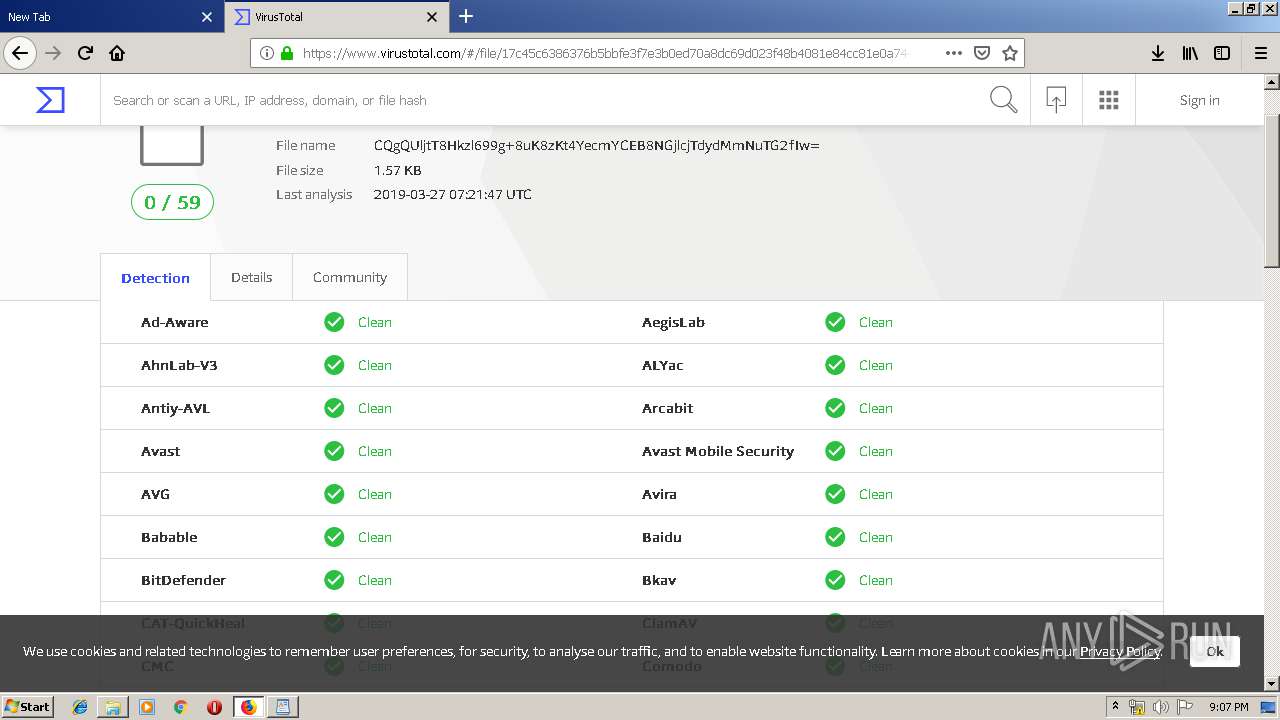
Task: Click the Bkav engine name
Action: coord(659,580)
